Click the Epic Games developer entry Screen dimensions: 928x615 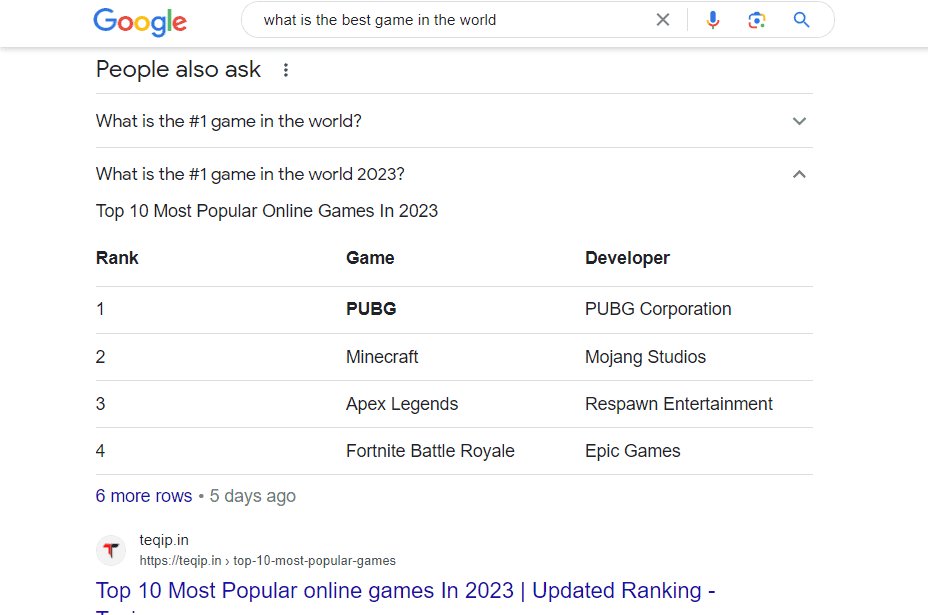pyautogui.click(x=632, y=450)
